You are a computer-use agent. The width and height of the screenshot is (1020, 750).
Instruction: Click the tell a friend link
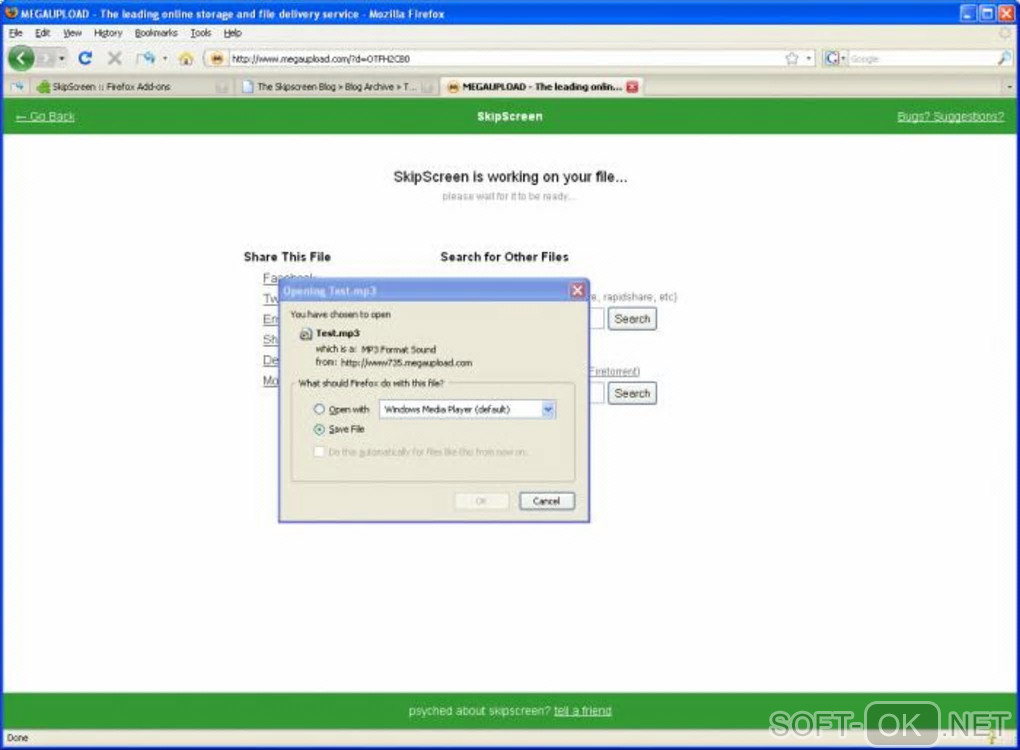pyautogui.click(x=582, y=711)
